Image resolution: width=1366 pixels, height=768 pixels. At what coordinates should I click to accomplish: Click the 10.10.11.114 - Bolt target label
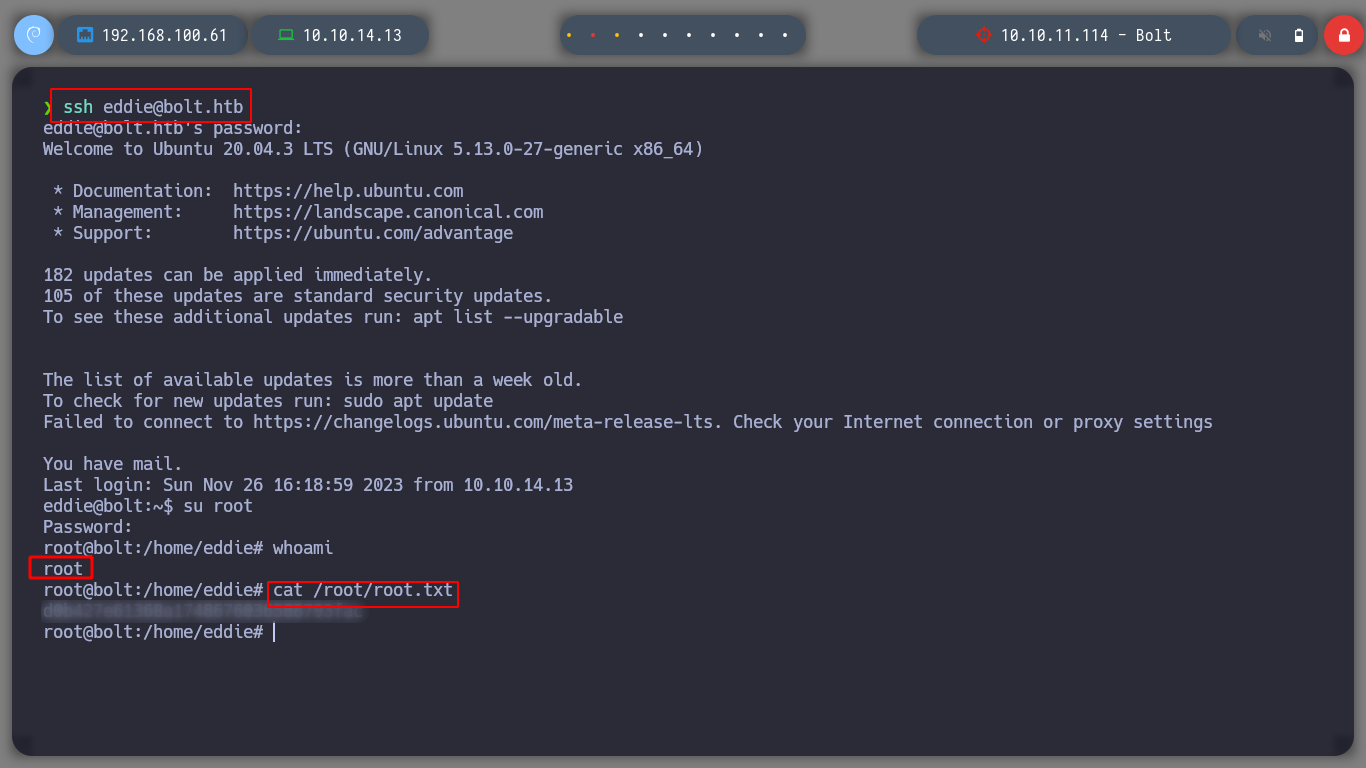(1086, 35)
